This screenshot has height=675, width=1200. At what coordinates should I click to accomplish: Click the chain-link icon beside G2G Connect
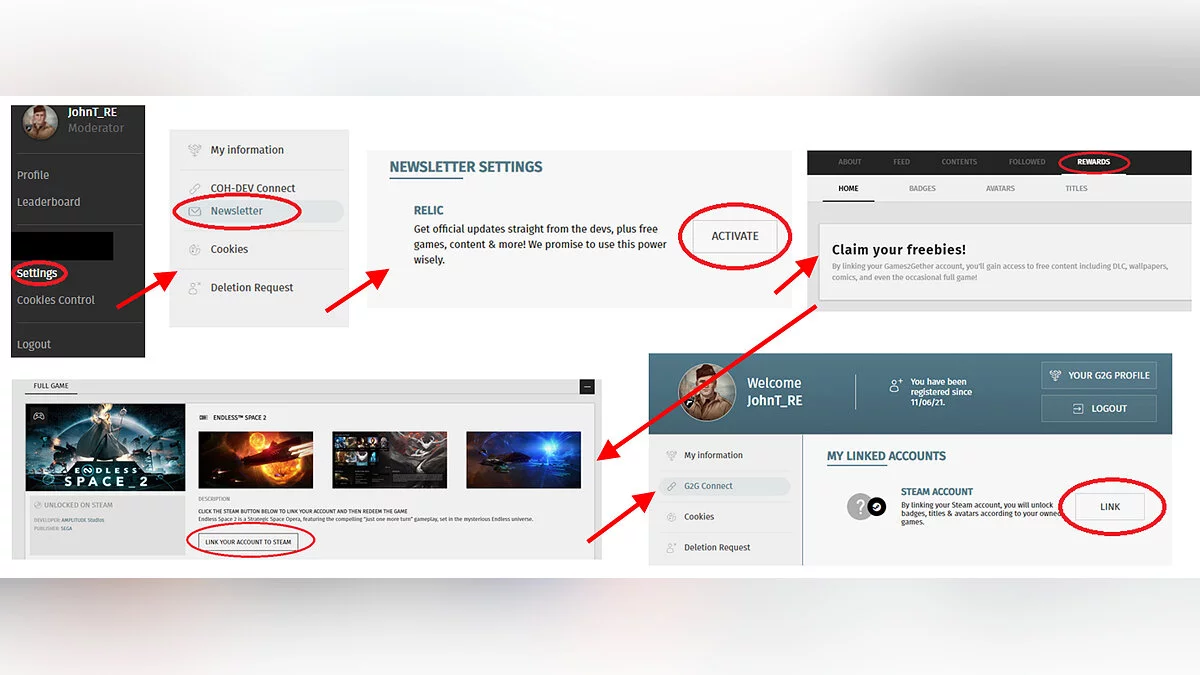(671, 486)
